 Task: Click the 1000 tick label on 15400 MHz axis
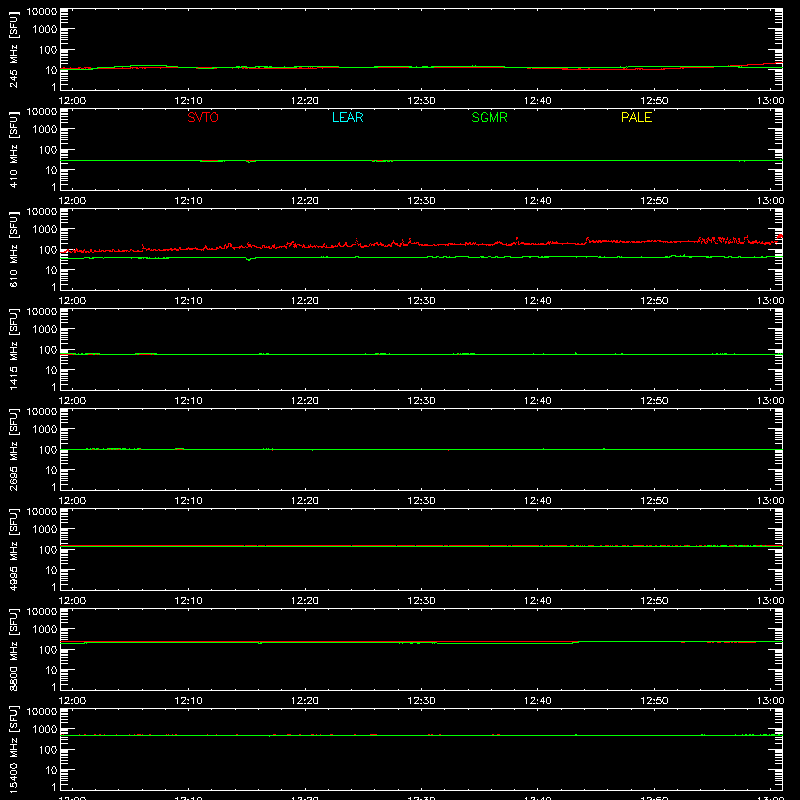tap(45, 730)
